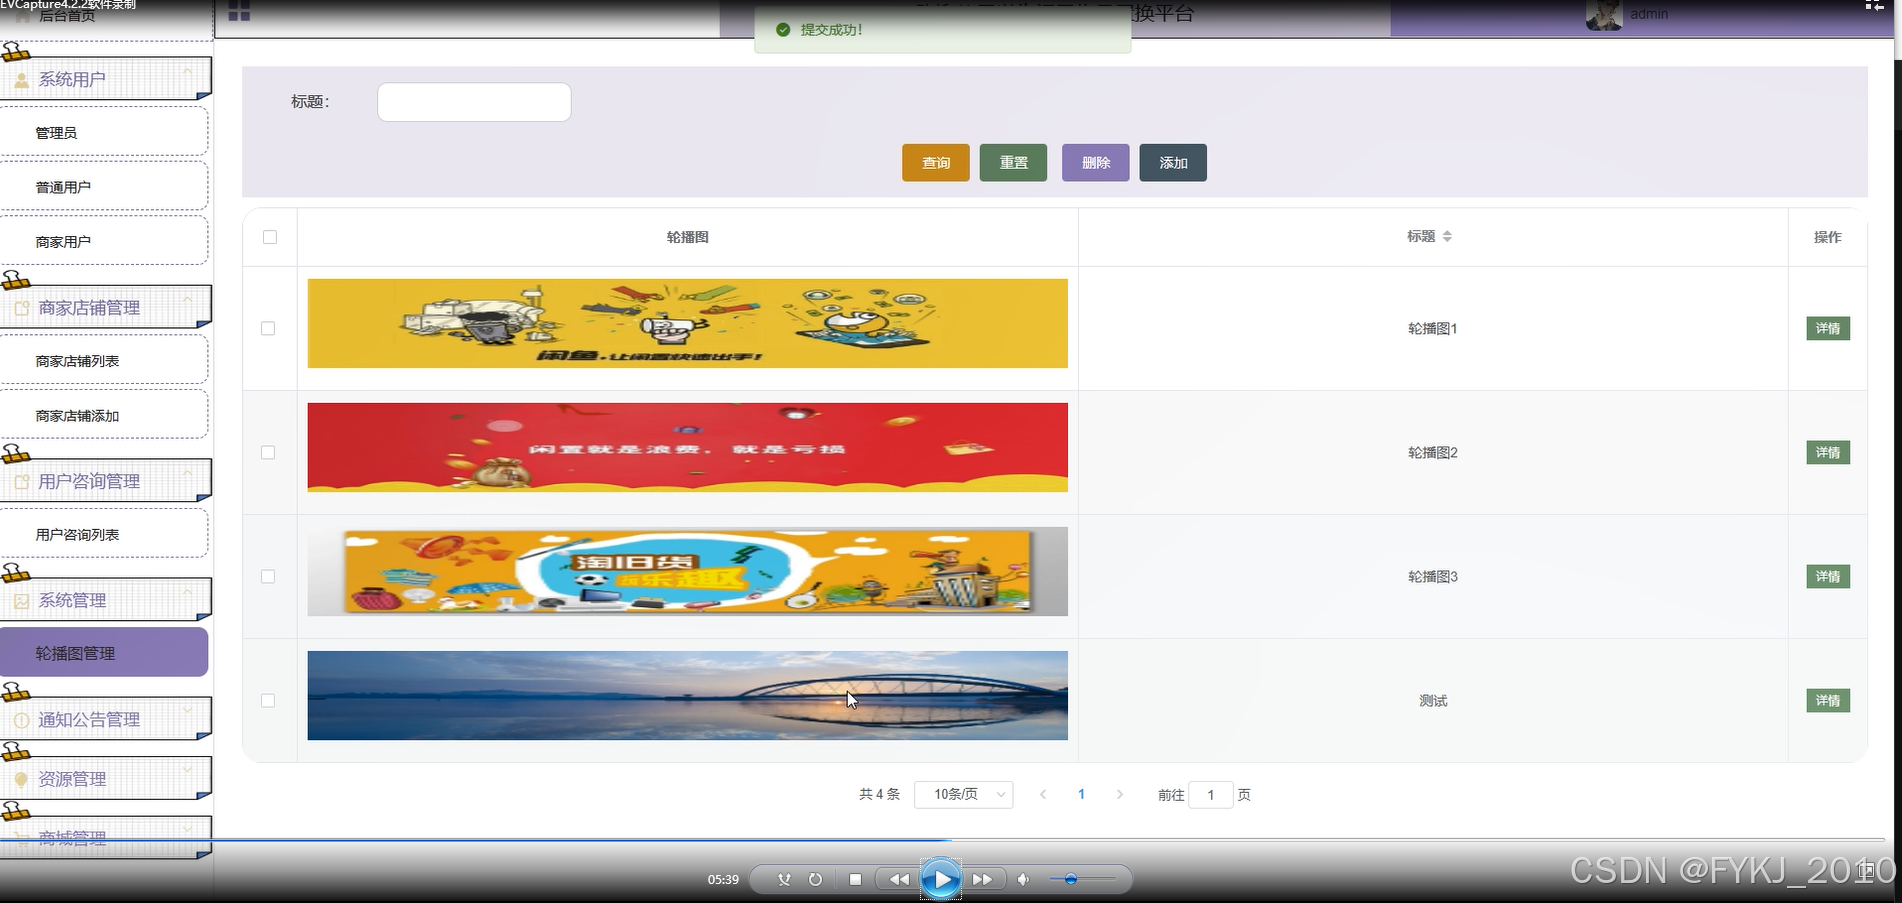Check the 轮播图2 row checkbox
The image size is (1902, 903).
click(268, 452)
